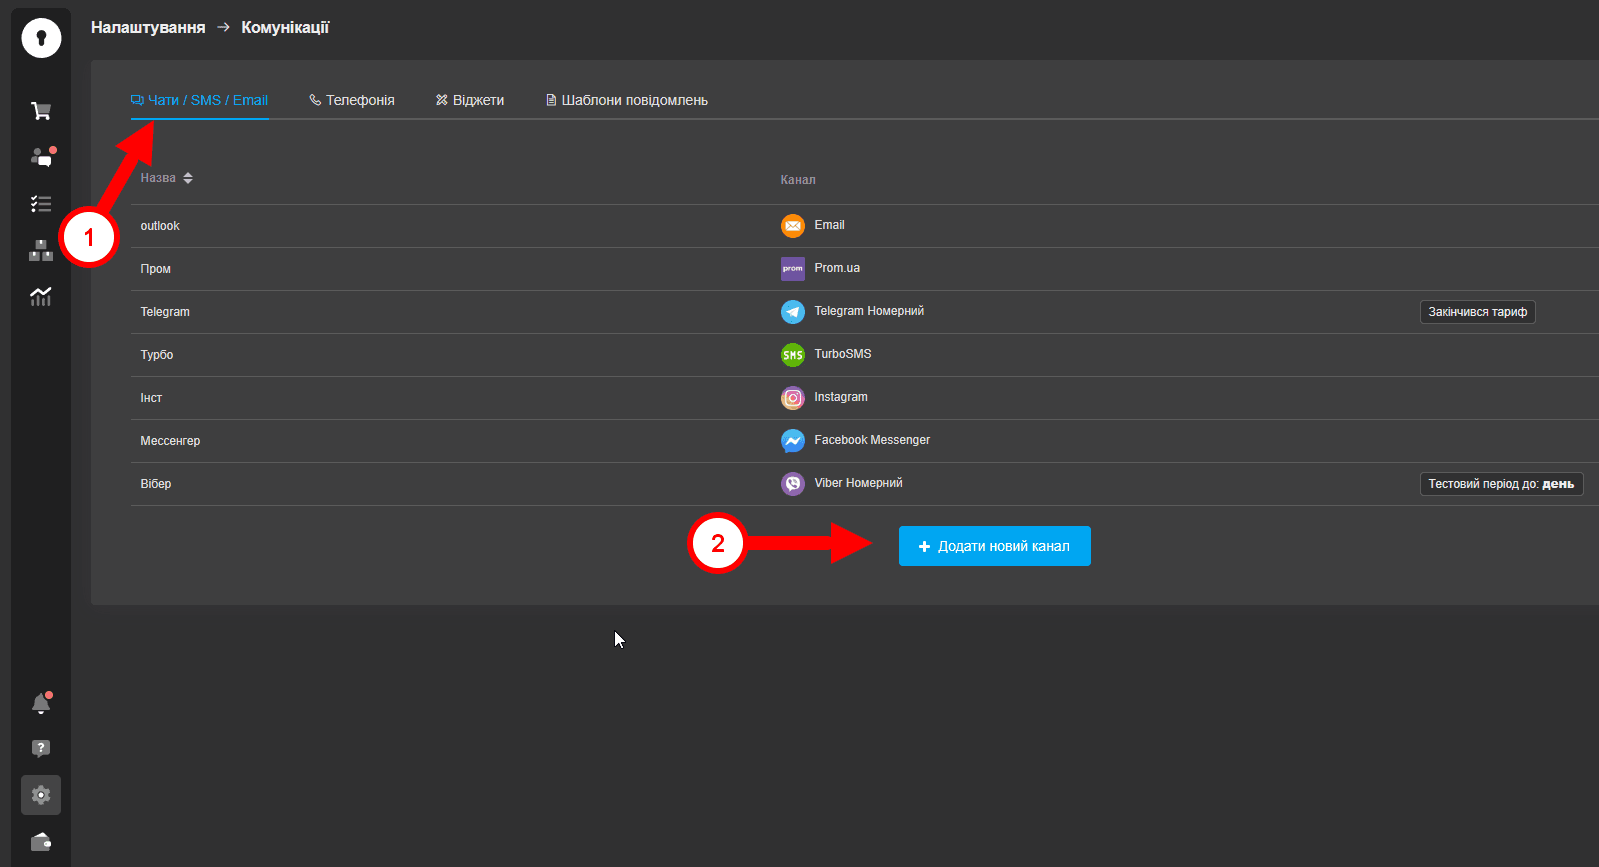Sort the table by Назва column
The image size is (1599, 867).
167,178
